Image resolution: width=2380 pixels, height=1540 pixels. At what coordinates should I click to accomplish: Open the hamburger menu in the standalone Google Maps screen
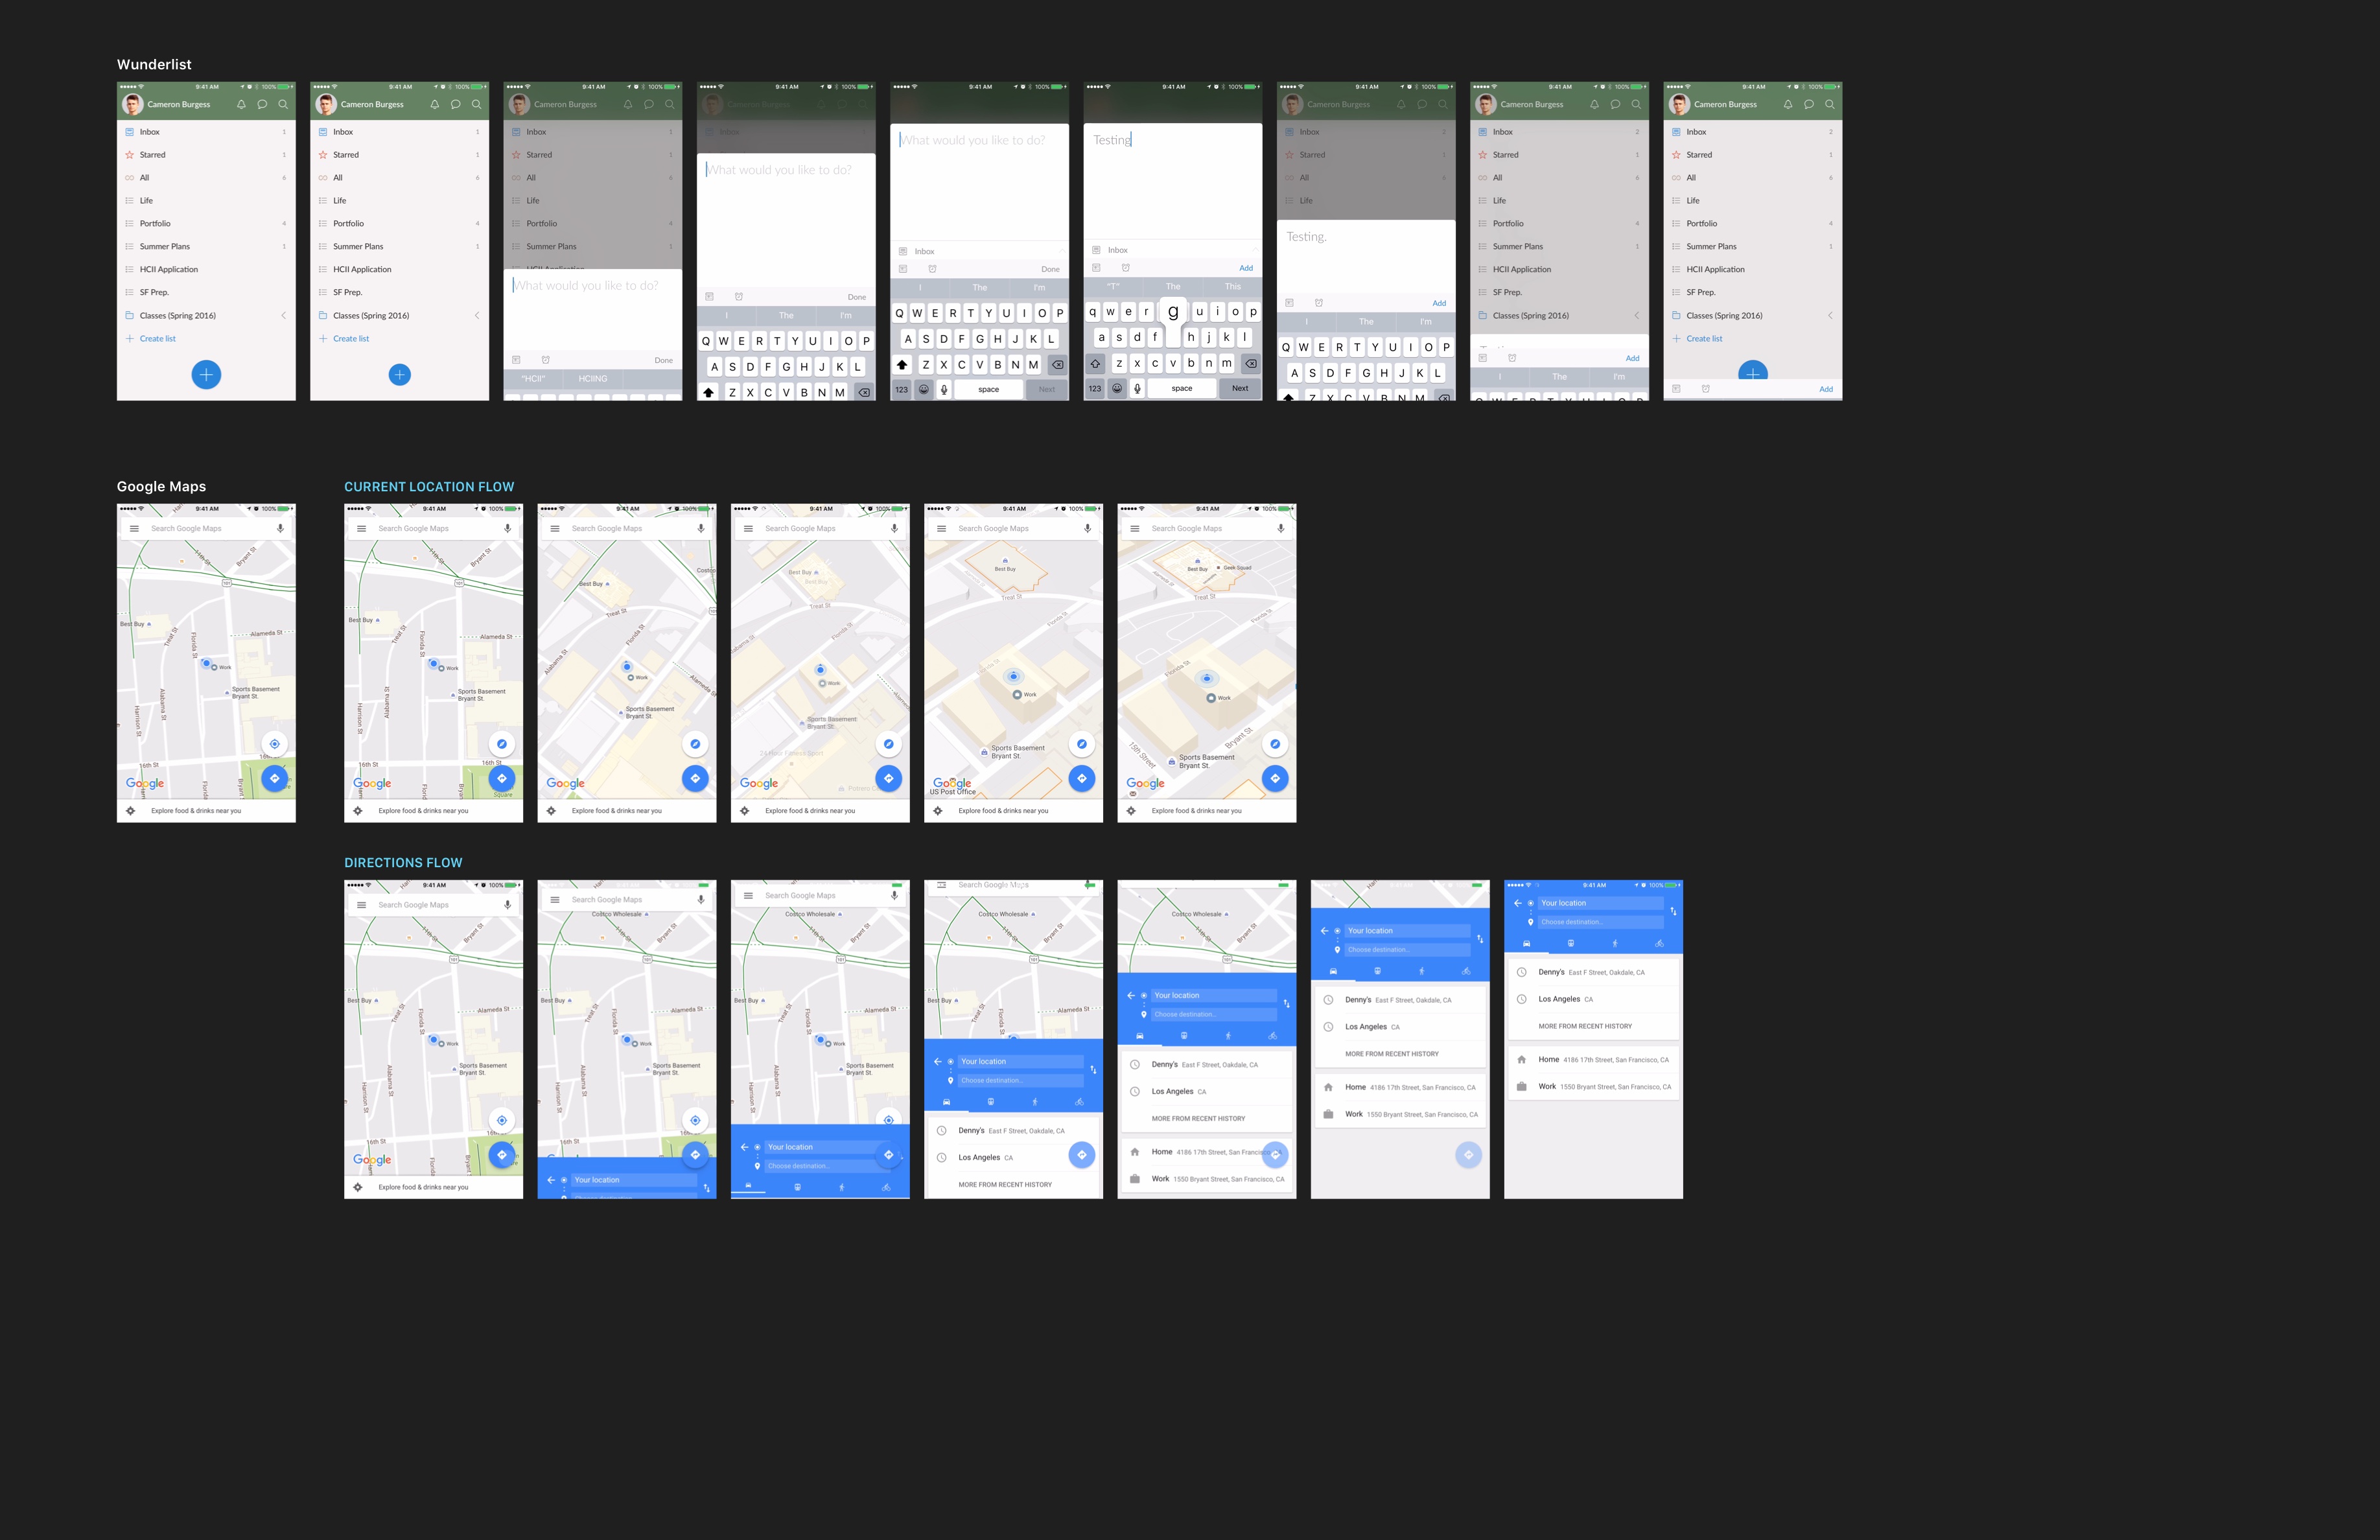pyautogui.click(x=134, y=528)
